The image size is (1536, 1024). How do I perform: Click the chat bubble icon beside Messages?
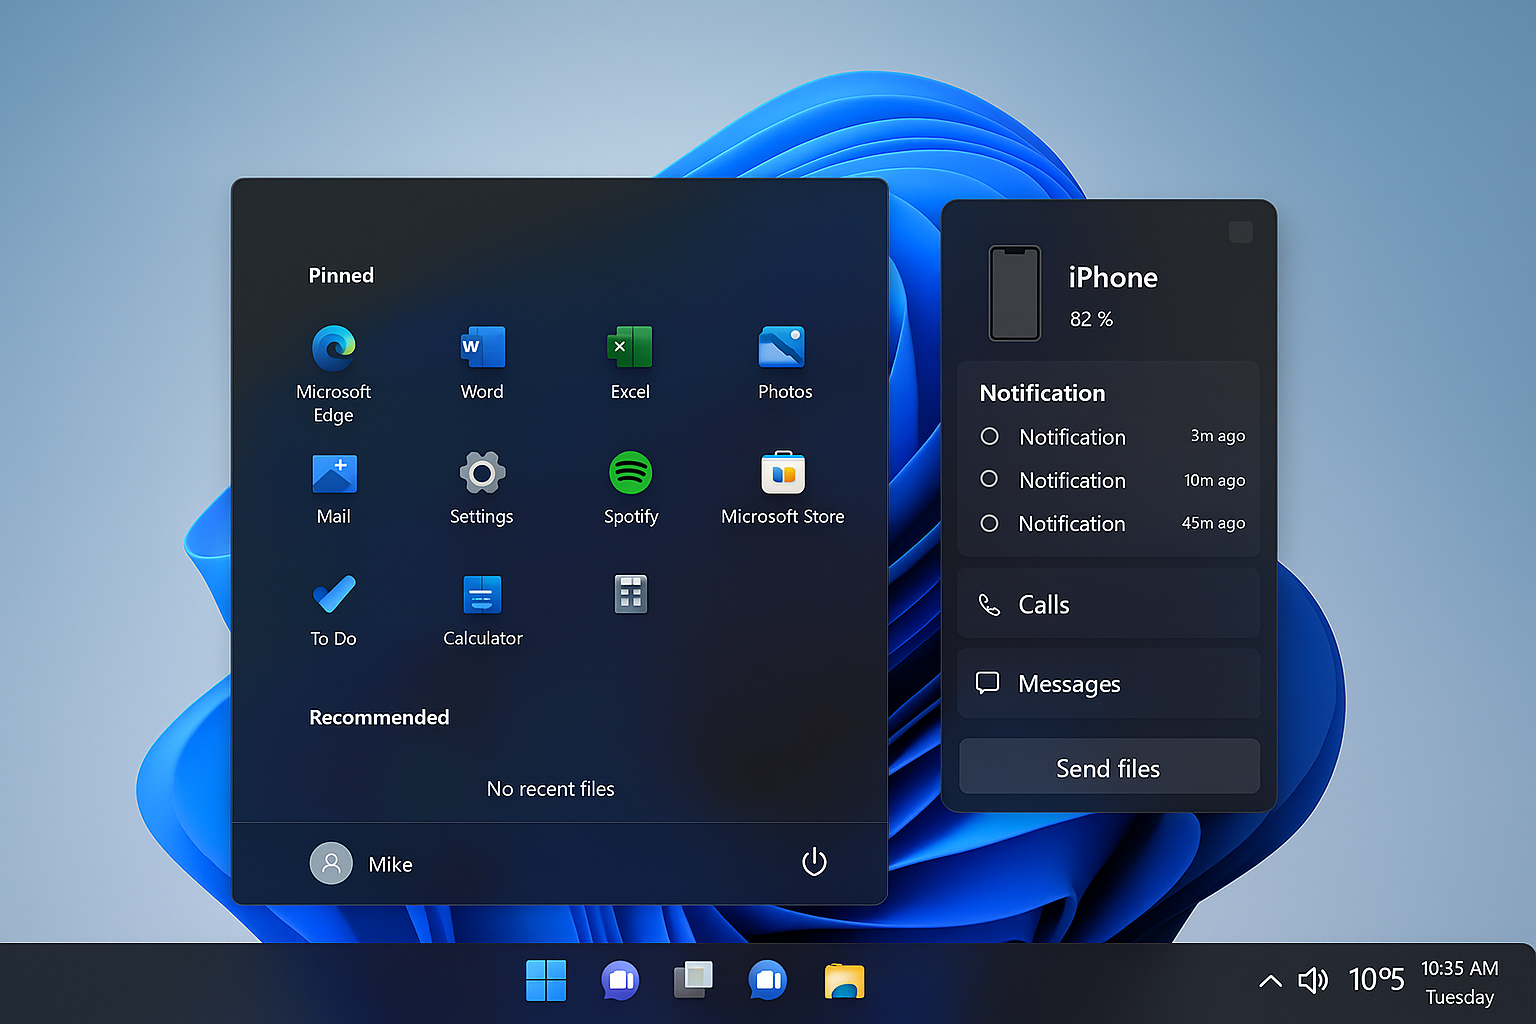[x=988, y=683]
